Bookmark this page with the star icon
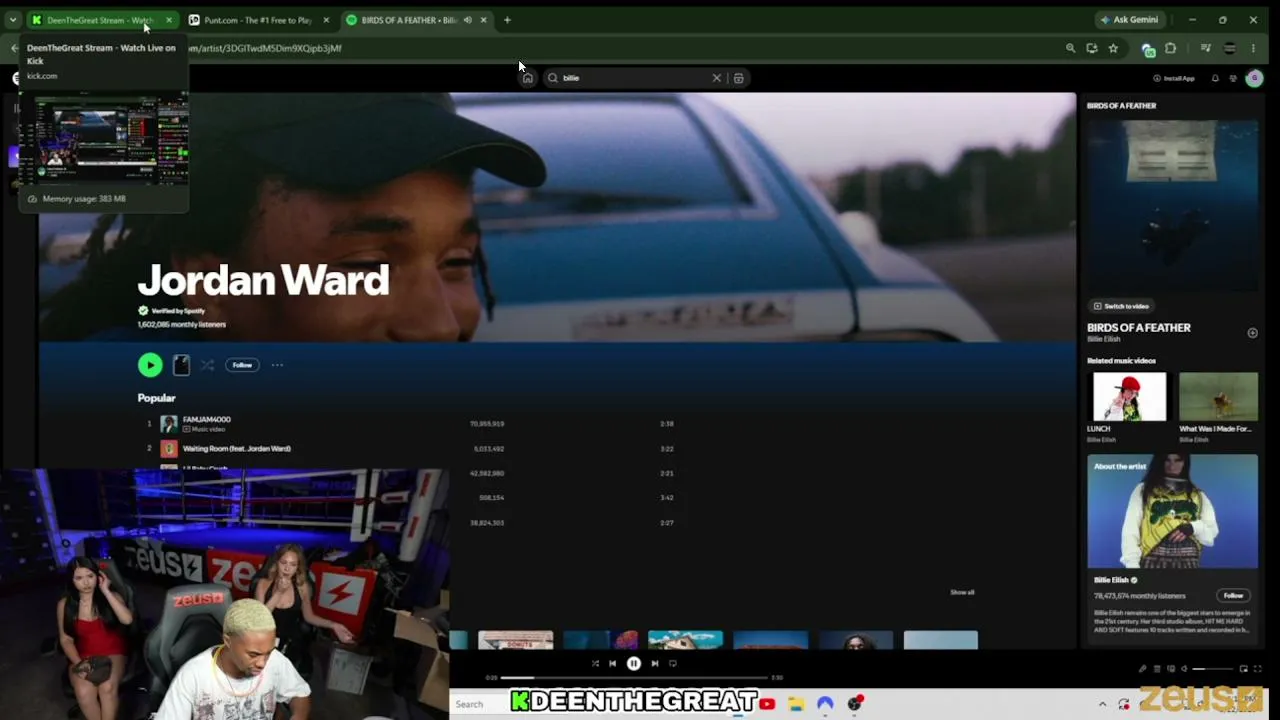Image resolution: width=1280 pixels, height=720 pixels. pyautogui.click(x=1113, y=48)
